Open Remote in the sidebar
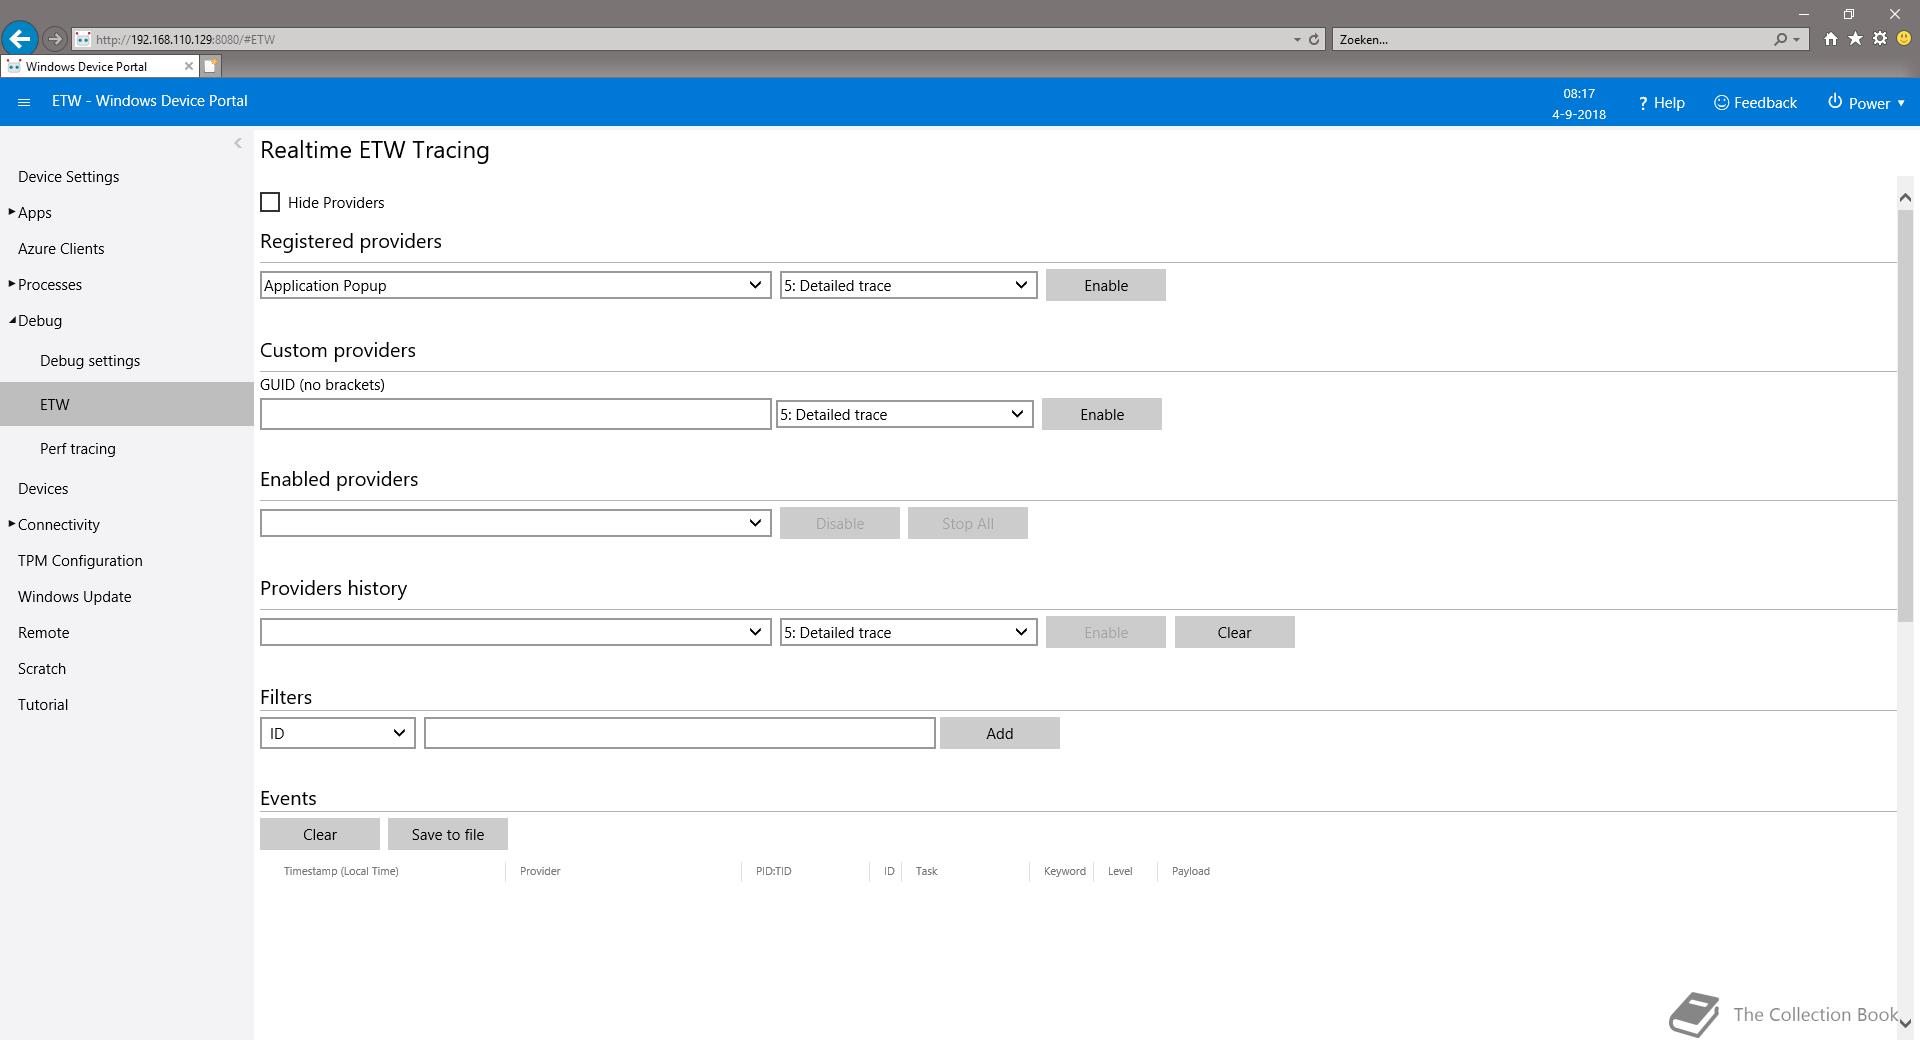Viewport: 1920px width, 1040px height. [43, 633]
